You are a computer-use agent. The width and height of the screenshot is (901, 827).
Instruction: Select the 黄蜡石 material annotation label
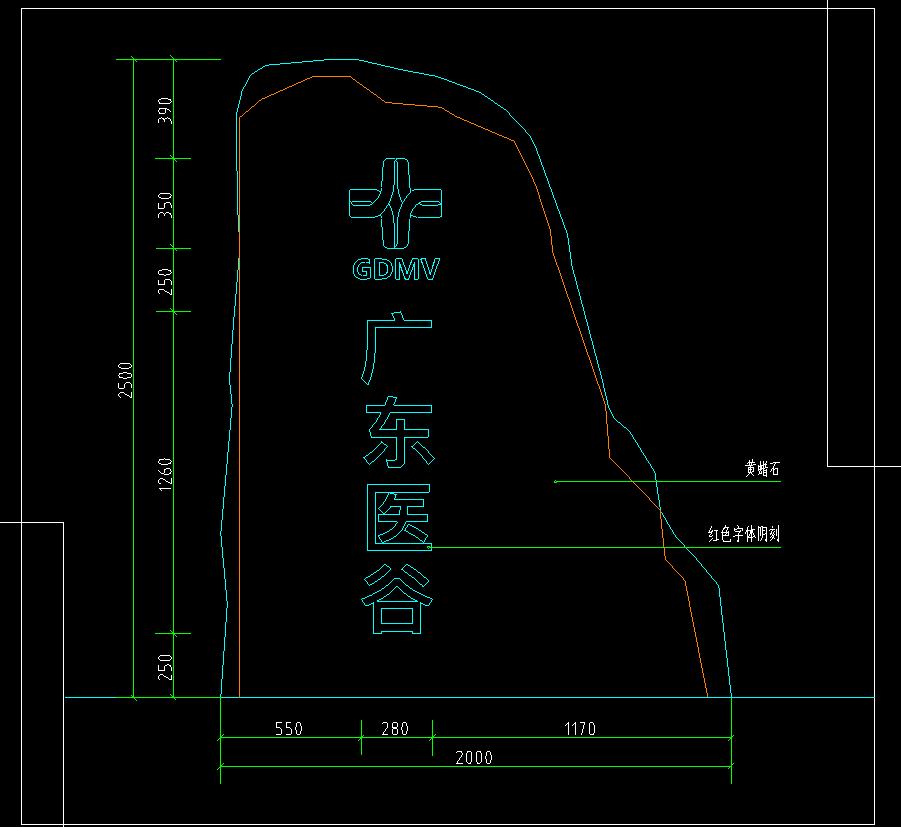[763, 468]
